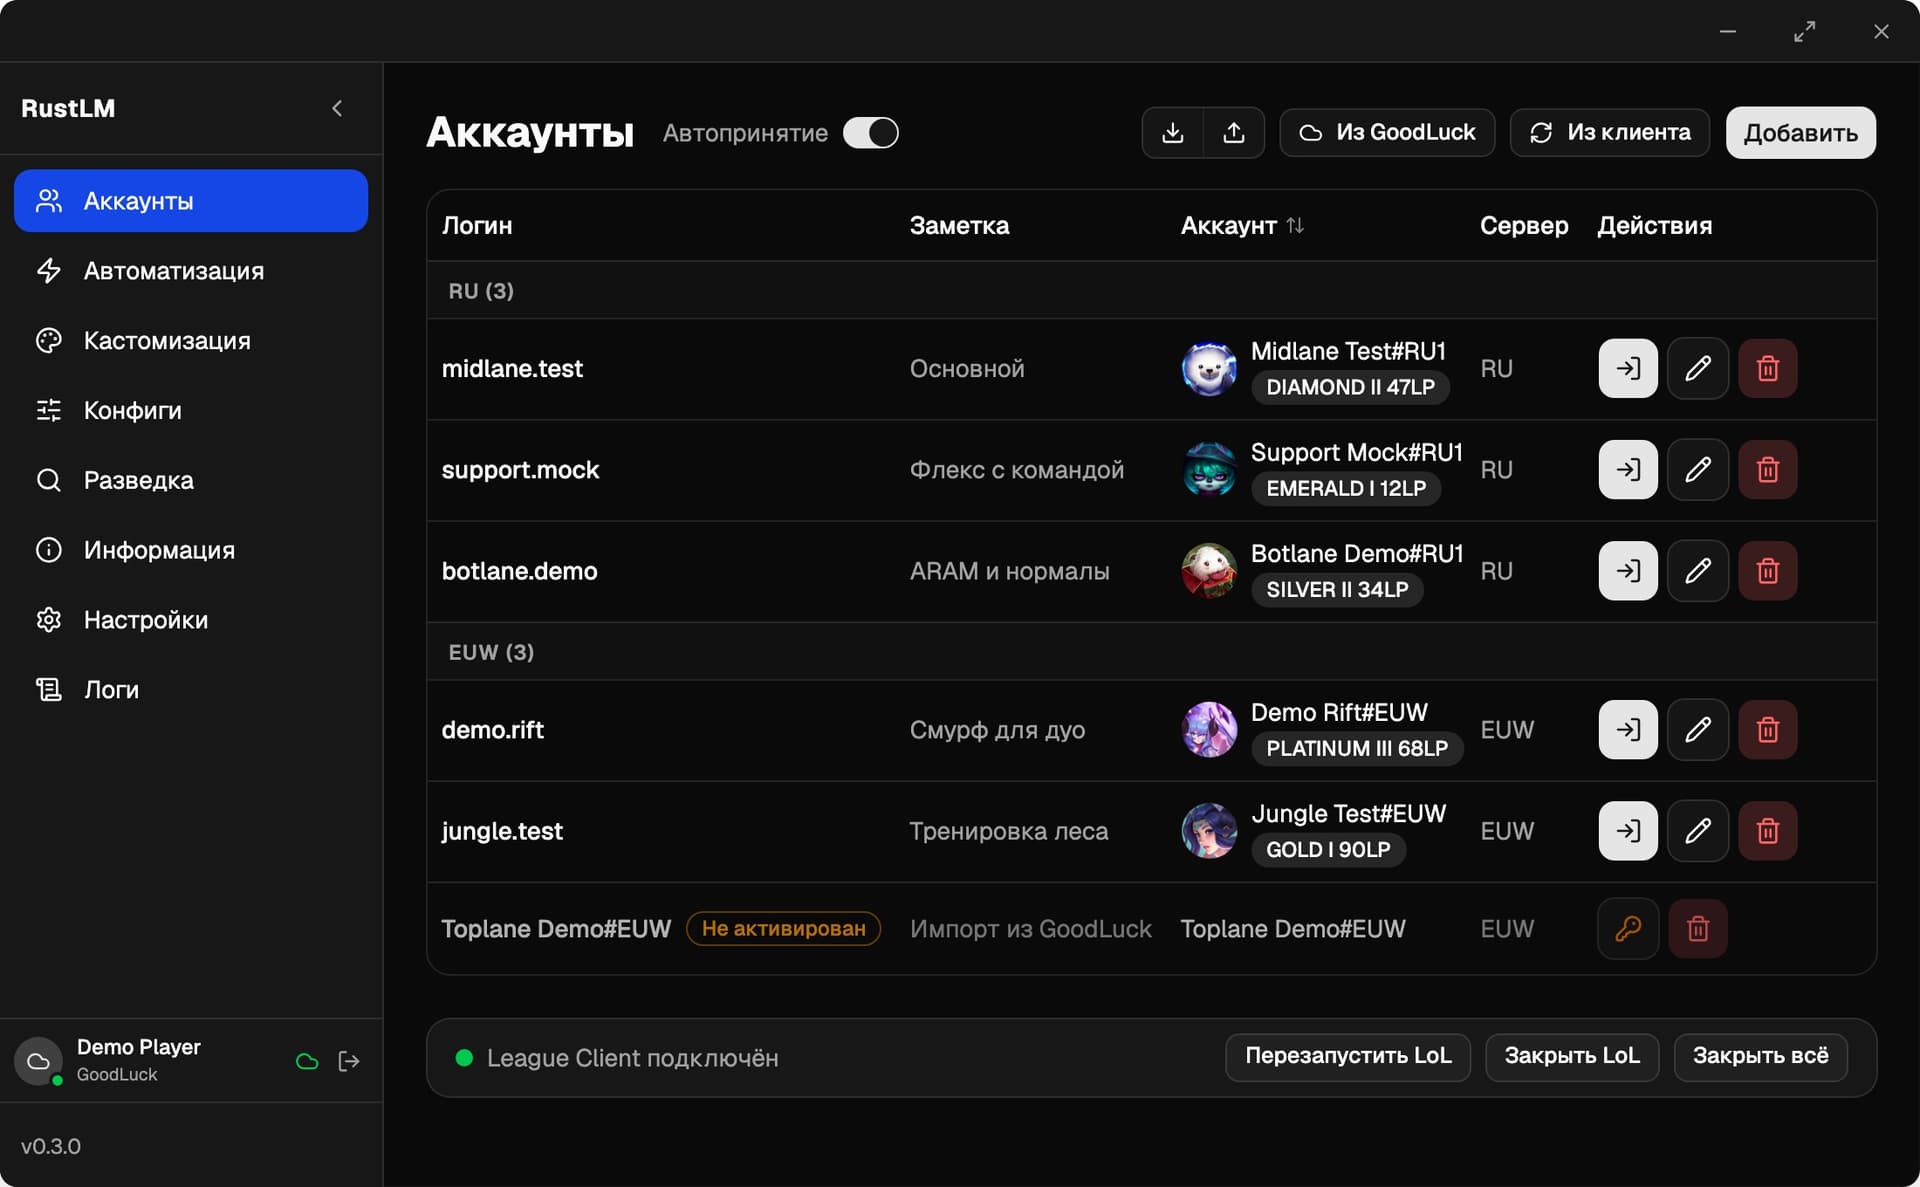Screen dimensions: 1920x1187
Task: Delete the midlane.test account
Action: point(1767,369)
